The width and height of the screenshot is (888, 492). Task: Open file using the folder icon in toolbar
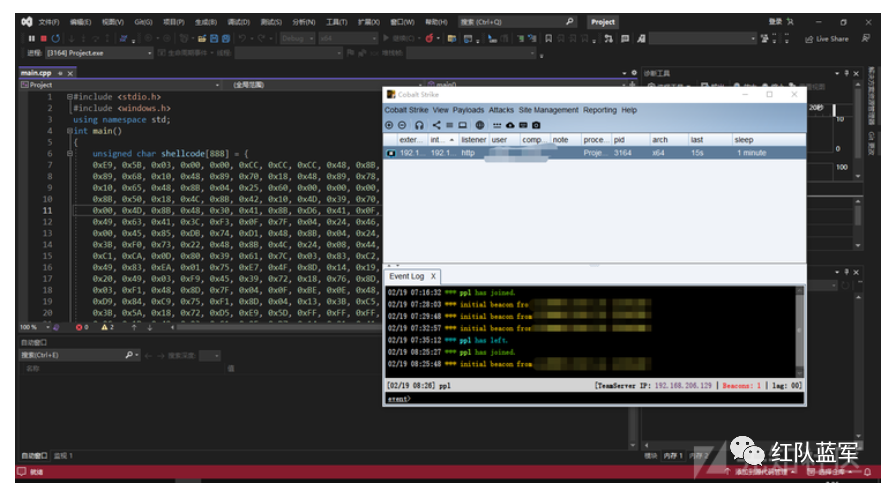click(x=202, y=38)
